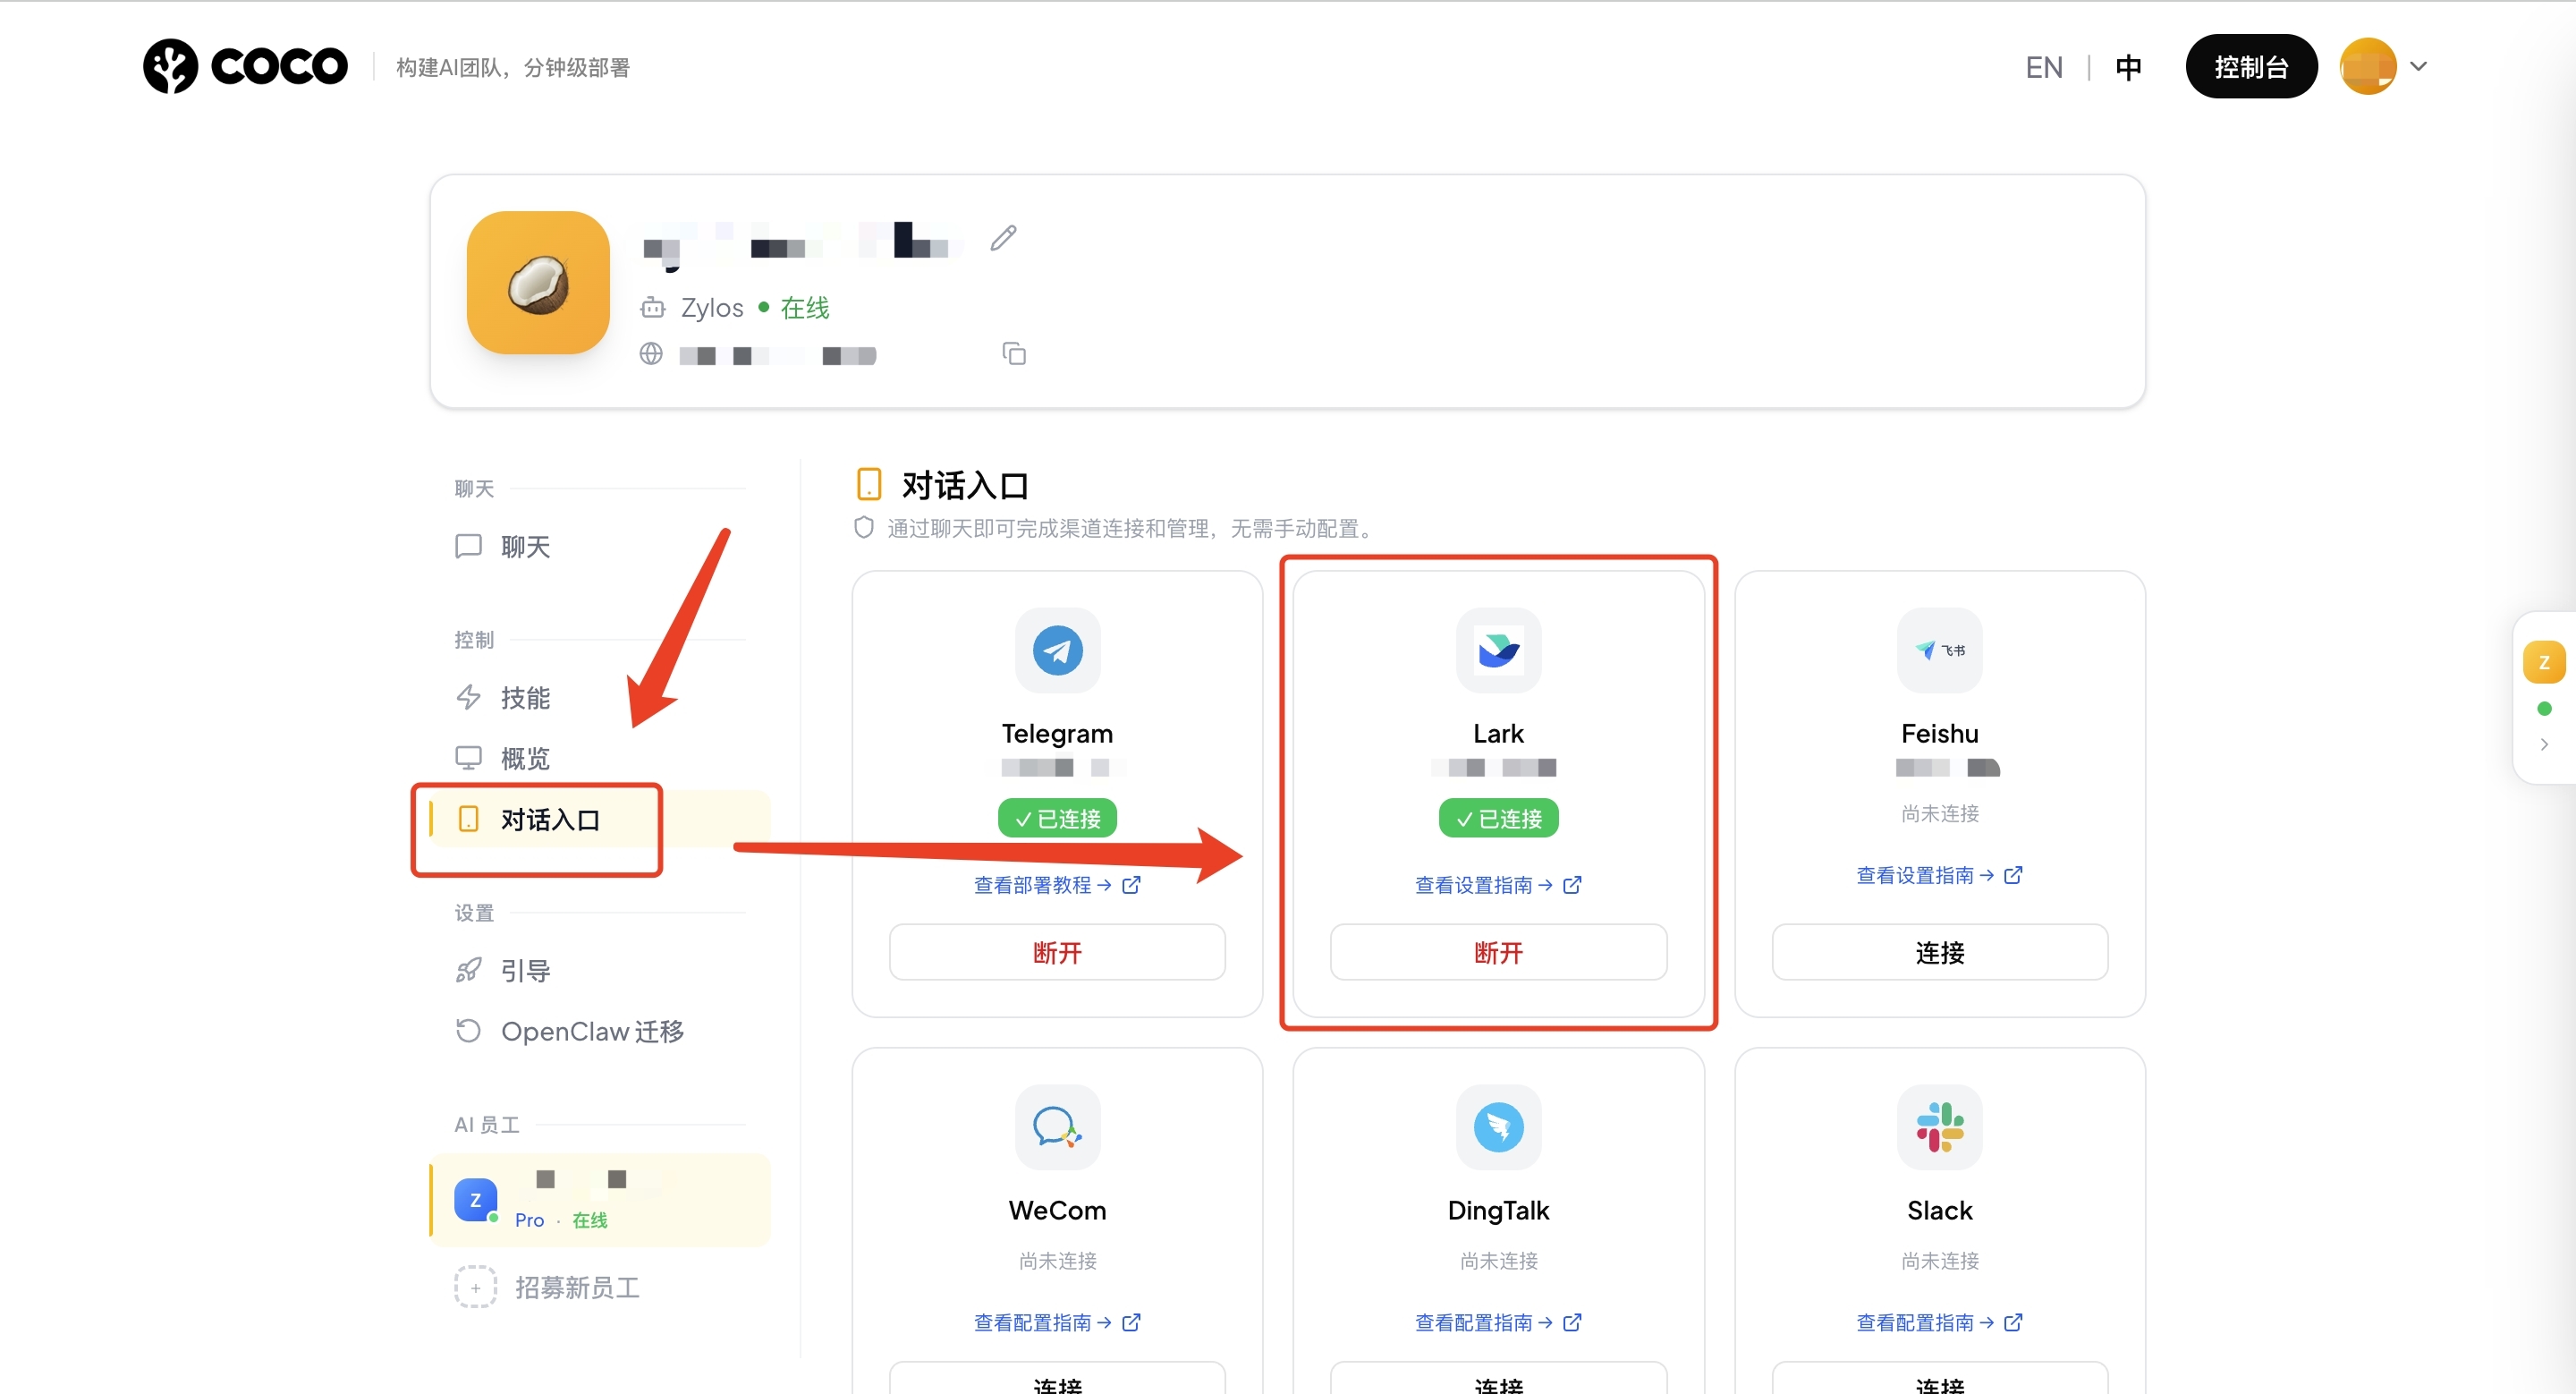The width and height of the screenshot is (2576, 1394).
Task: Open the 聊天 sidebar item
Action: tap(600, 547)
